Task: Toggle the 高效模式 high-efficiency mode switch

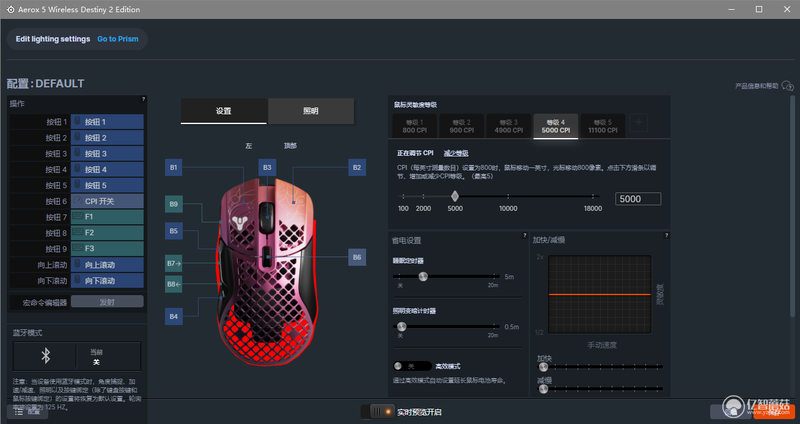Action: coord(412,366)
